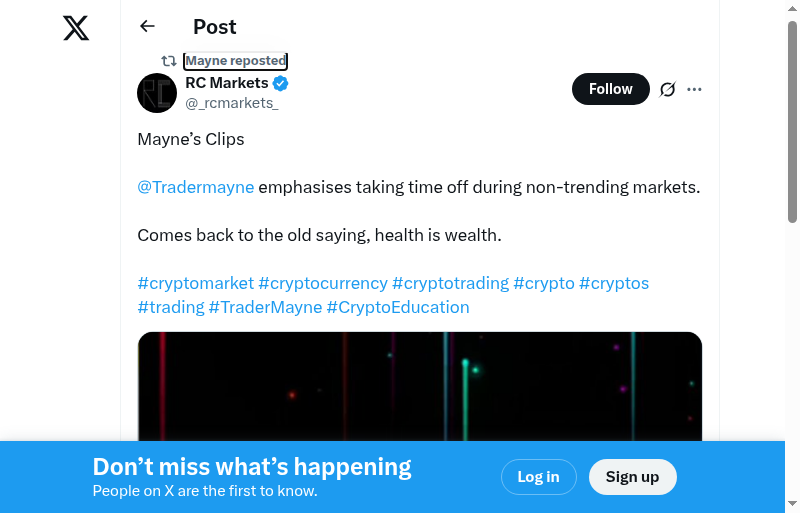Click the Grok icon beside Follow
800x513 pixels.
click(668, 89)
